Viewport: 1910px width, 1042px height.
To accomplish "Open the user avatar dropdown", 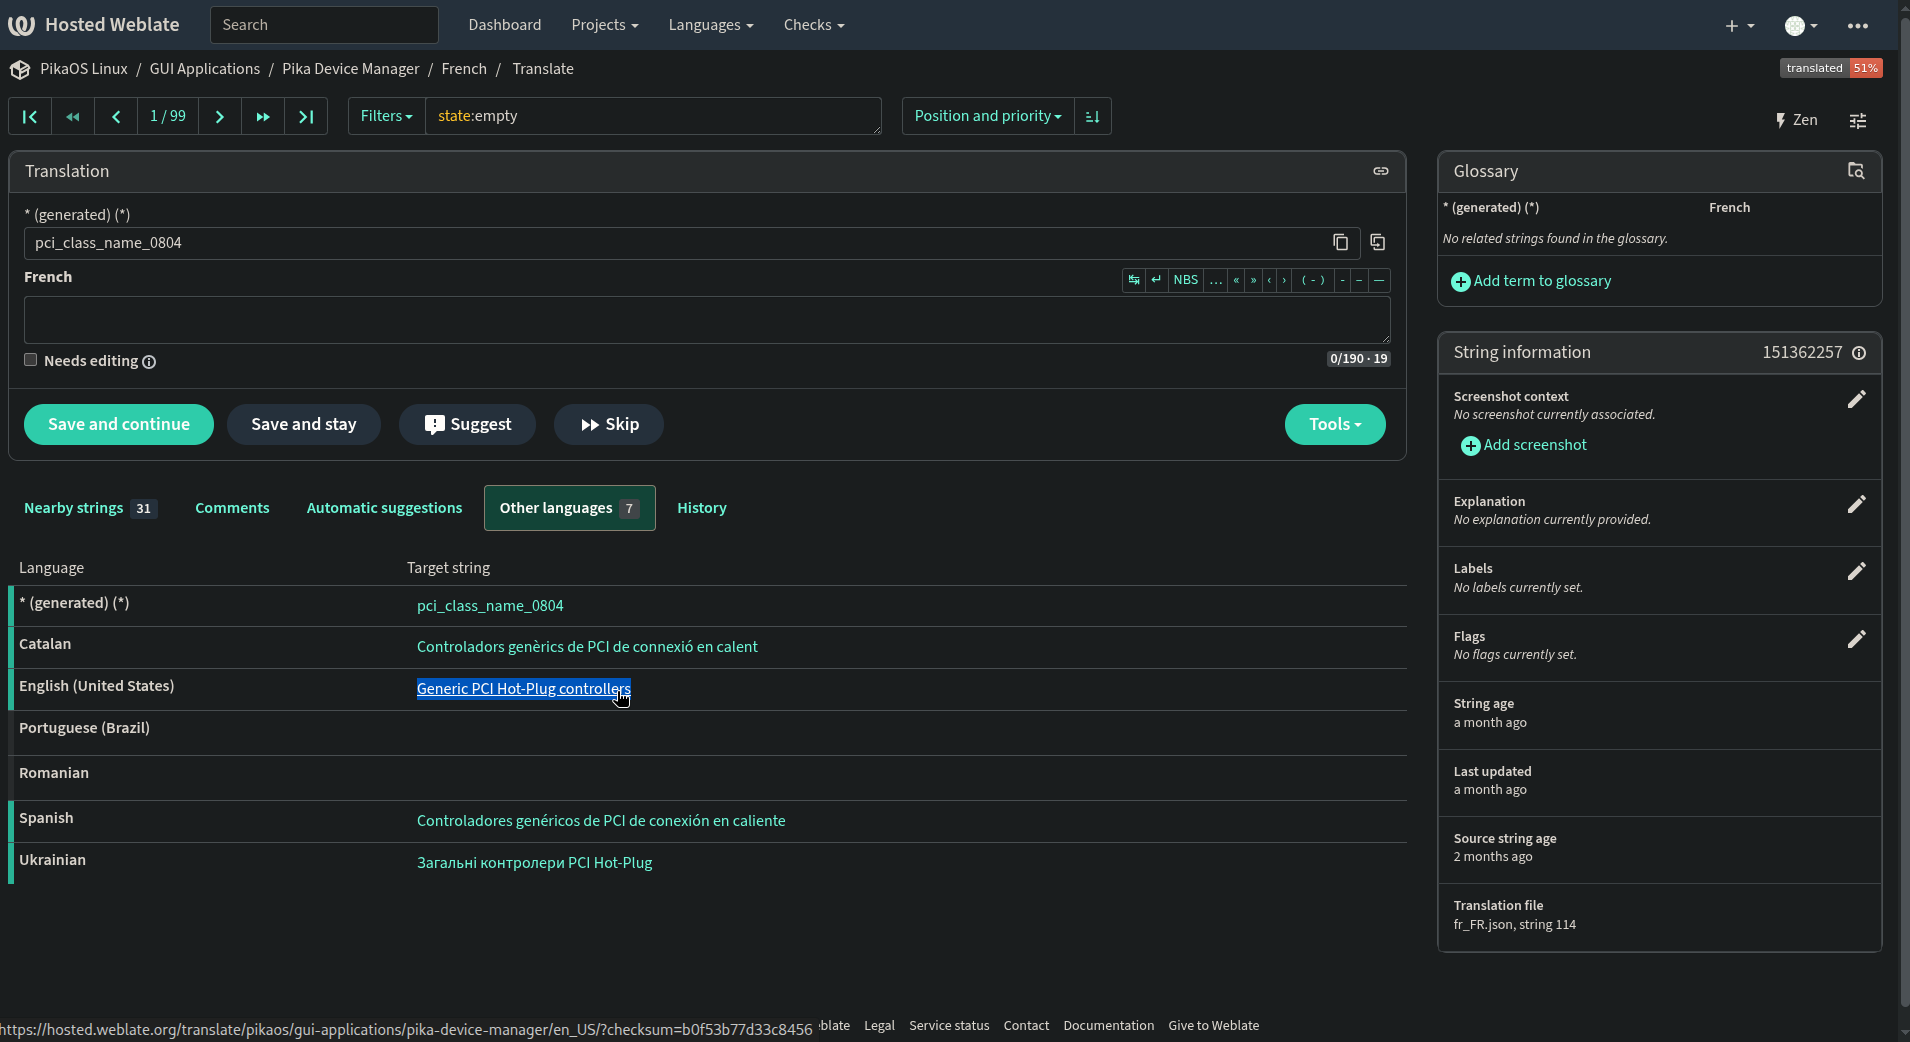I will [x=1802, y=26].
